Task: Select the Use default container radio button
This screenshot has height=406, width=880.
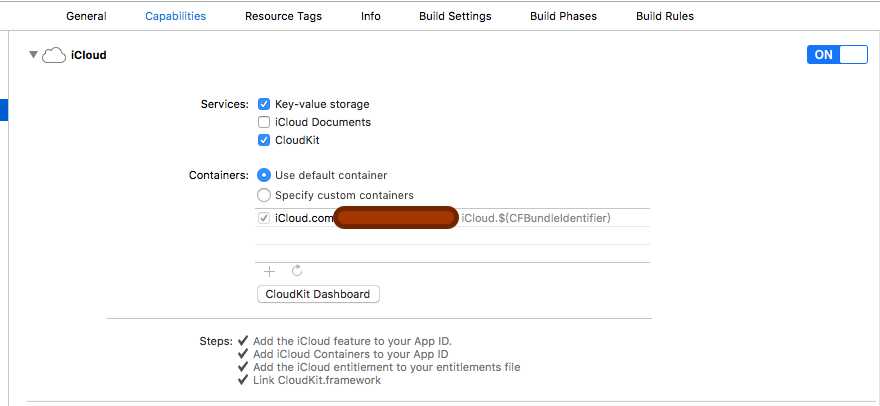Action: pos(264,175)
